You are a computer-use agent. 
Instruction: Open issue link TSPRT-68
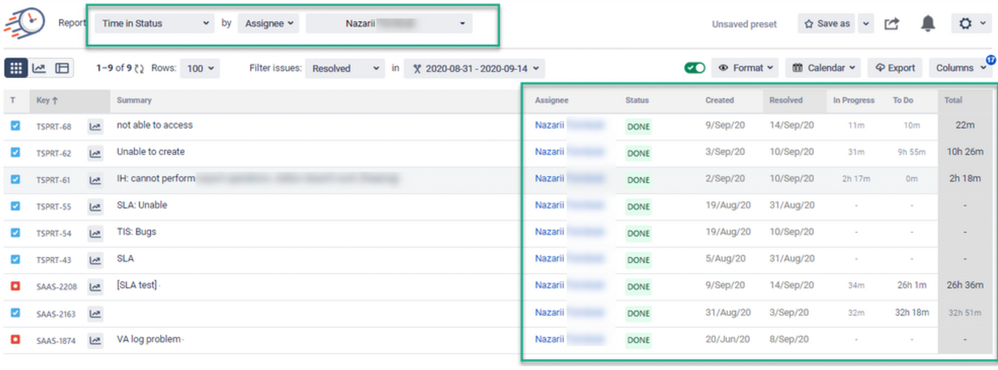click(53, 127)
